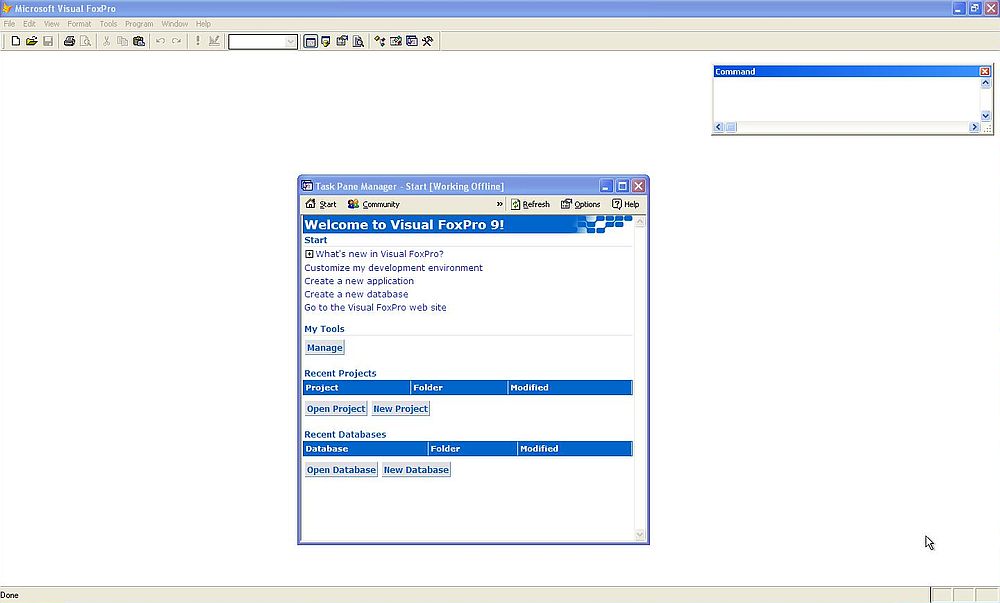Click the Open folder toolbar icon
Viewport: 1000px width, 603px height.
click(x=31, y=41)
